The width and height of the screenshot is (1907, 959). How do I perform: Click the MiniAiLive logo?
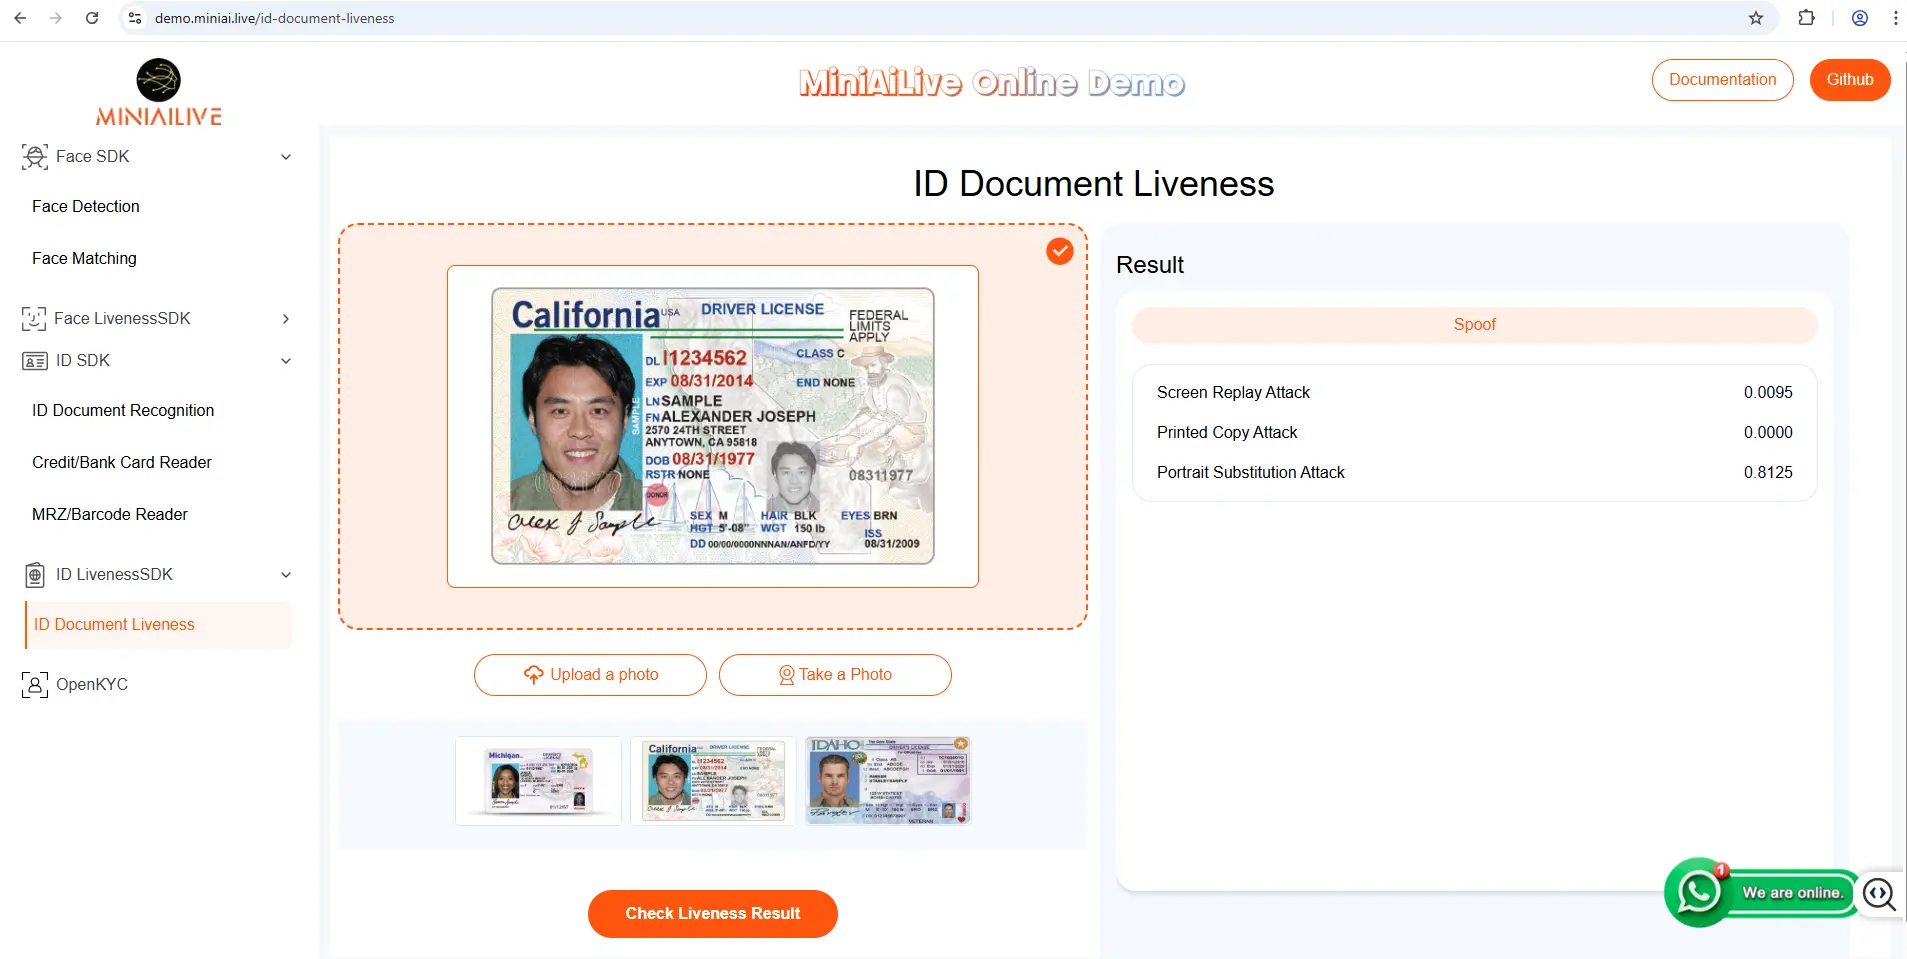pyautogui.click(x=157, y=91)
